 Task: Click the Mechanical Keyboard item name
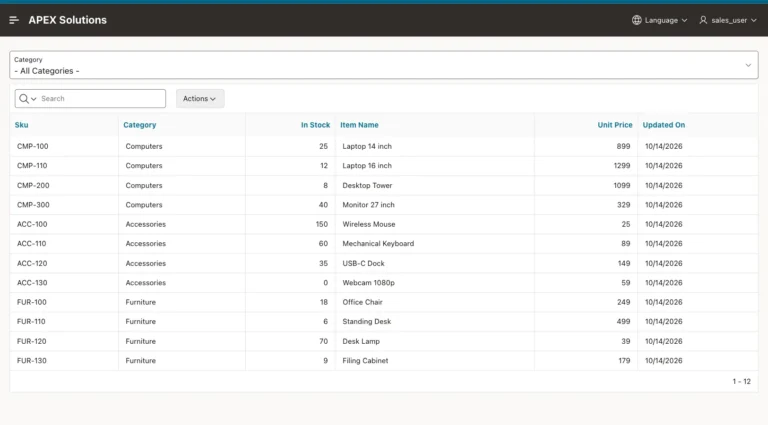[378, 243]
